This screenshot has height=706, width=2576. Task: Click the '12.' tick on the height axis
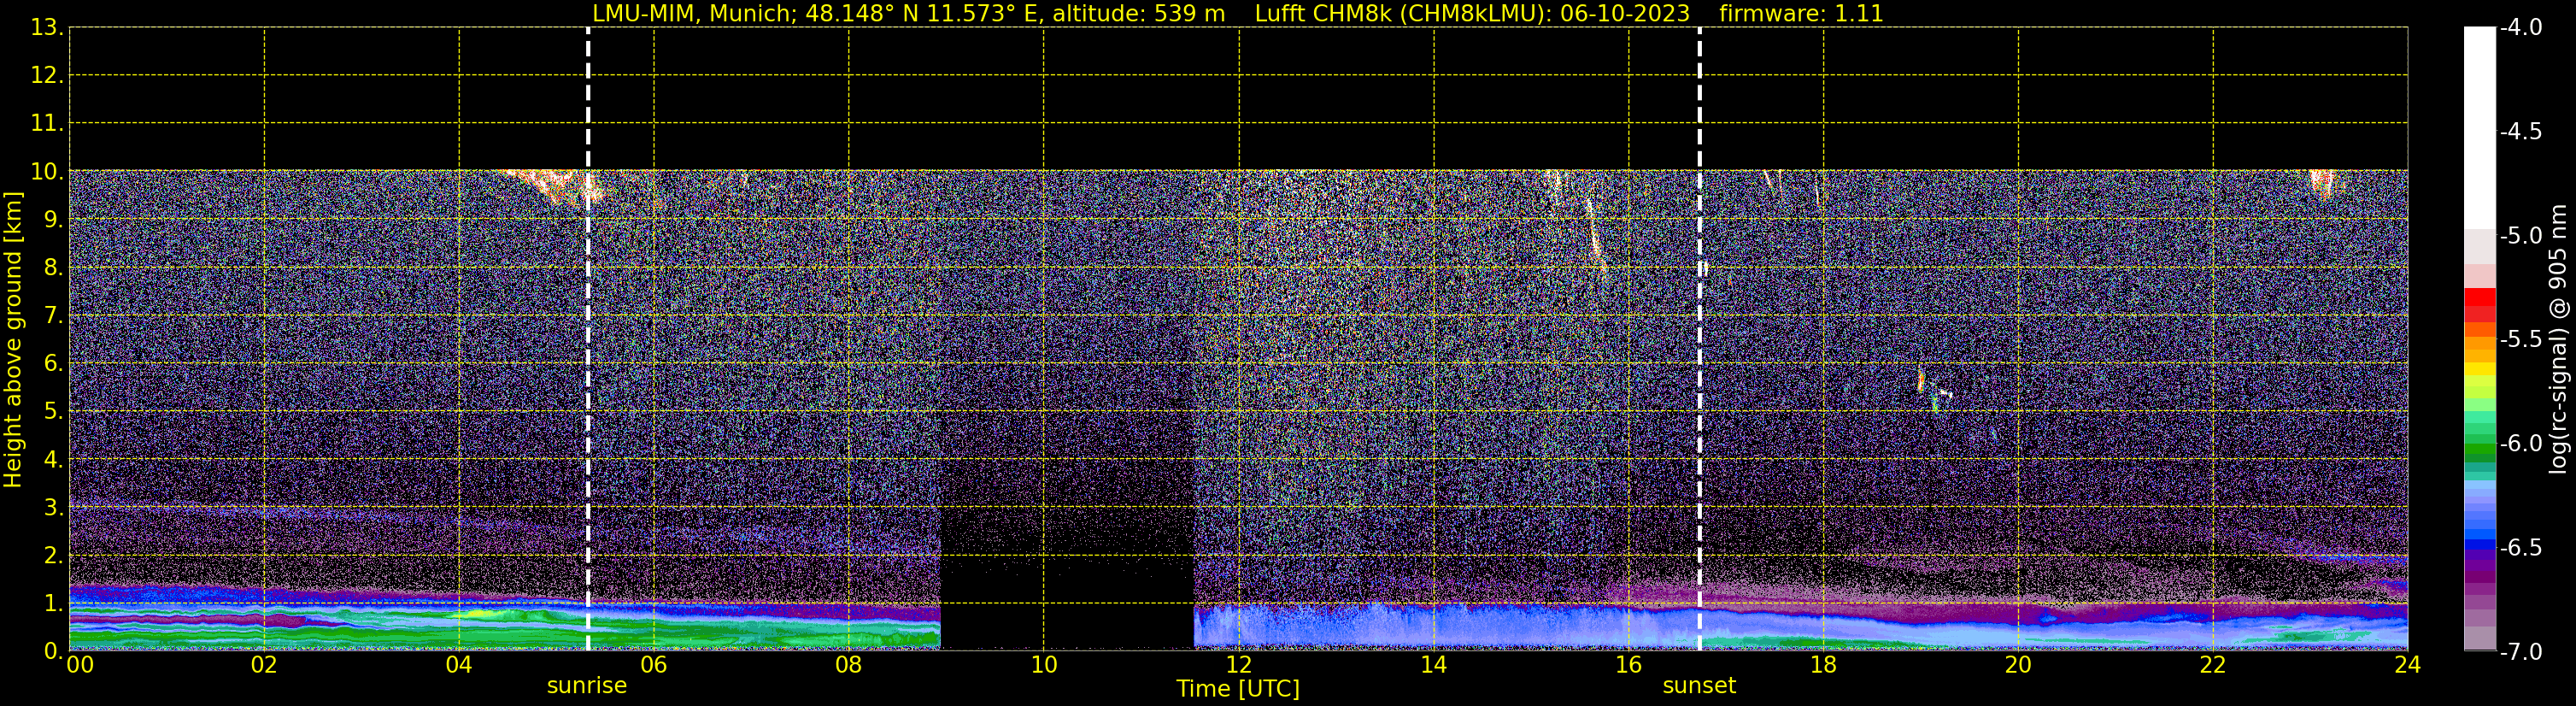coord(47,76)
